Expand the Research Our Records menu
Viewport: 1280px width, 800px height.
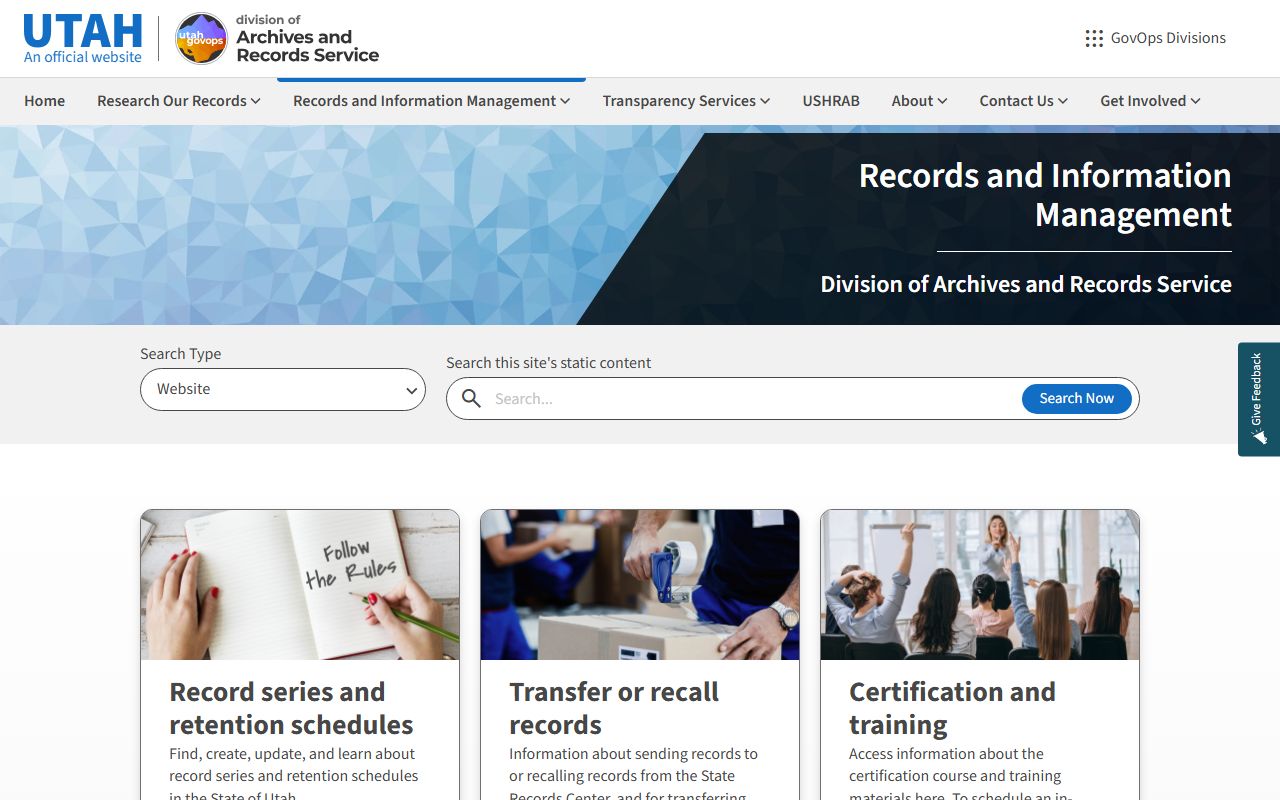pyautogui.click(x=178, y=101)
